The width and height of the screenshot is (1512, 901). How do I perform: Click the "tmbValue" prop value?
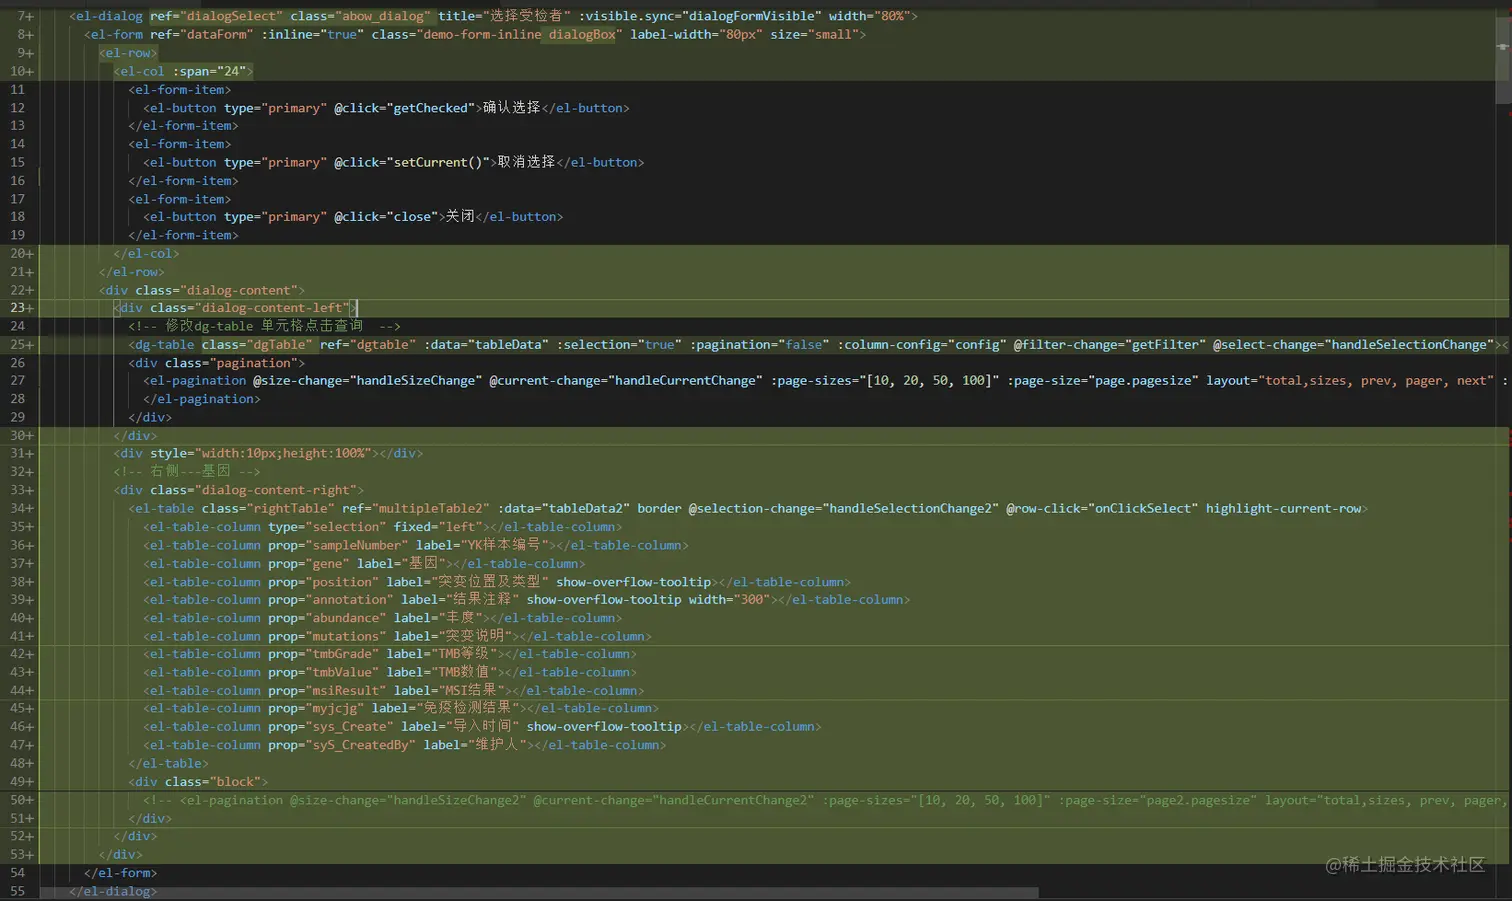tap(342, 672)
